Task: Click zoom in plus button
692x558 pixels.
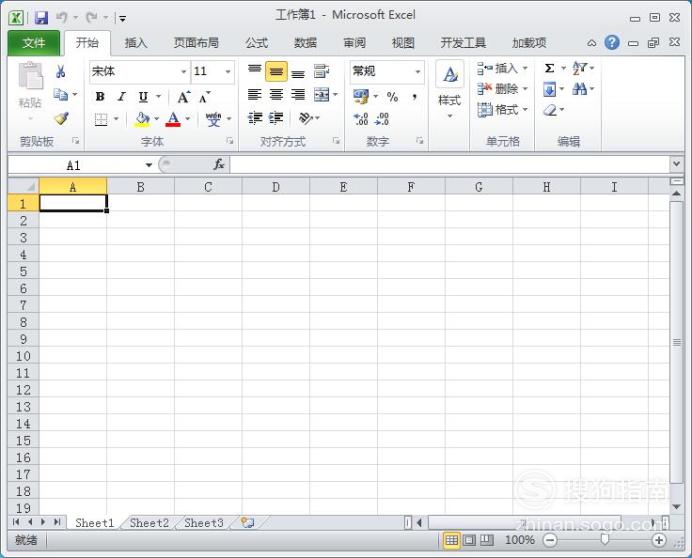Action: pos(659,540)
